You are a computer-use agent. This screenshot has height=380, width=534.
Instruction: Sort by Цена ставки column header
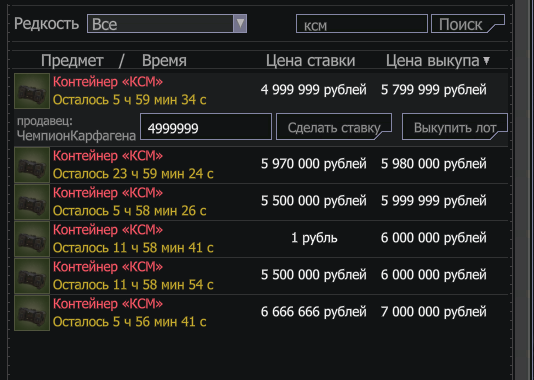click(310, 61)
